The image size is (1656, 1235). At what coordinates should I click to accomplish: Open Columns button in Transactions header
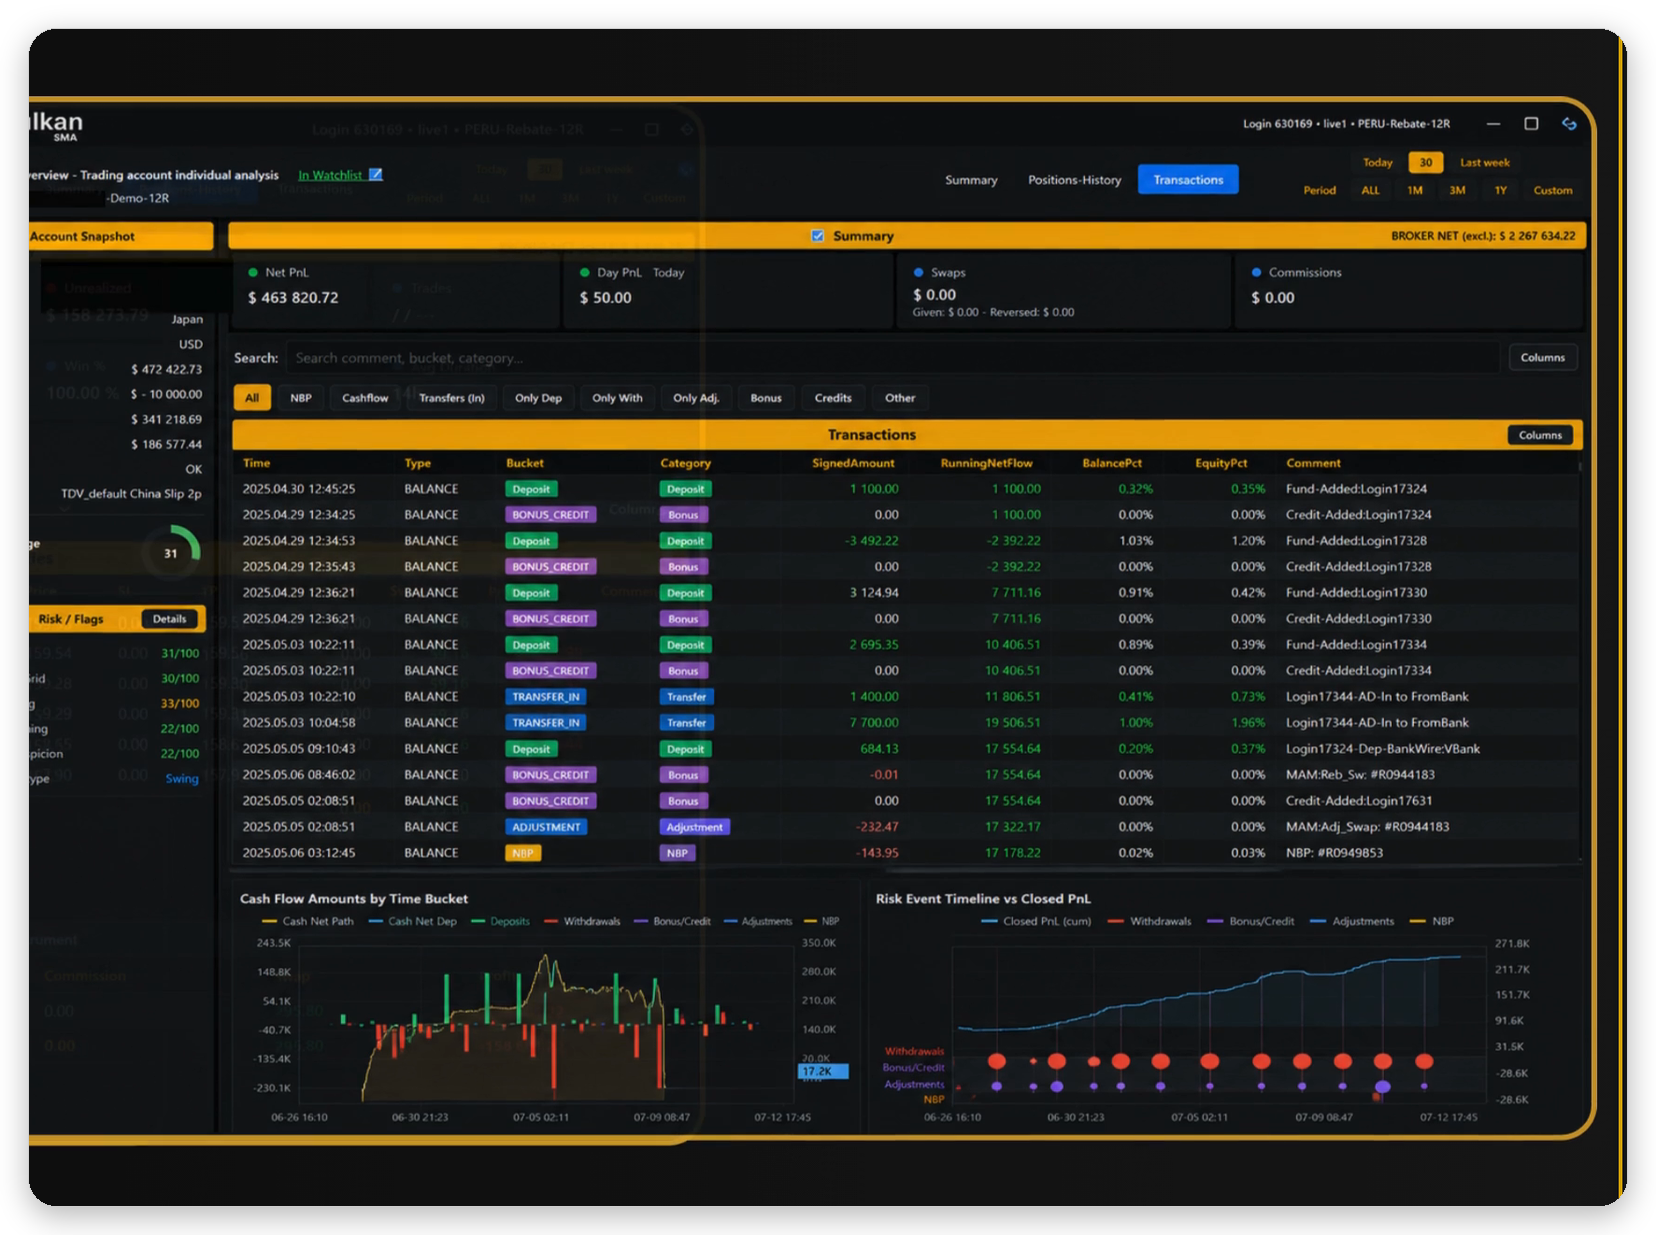click(x=1540, y=435)
